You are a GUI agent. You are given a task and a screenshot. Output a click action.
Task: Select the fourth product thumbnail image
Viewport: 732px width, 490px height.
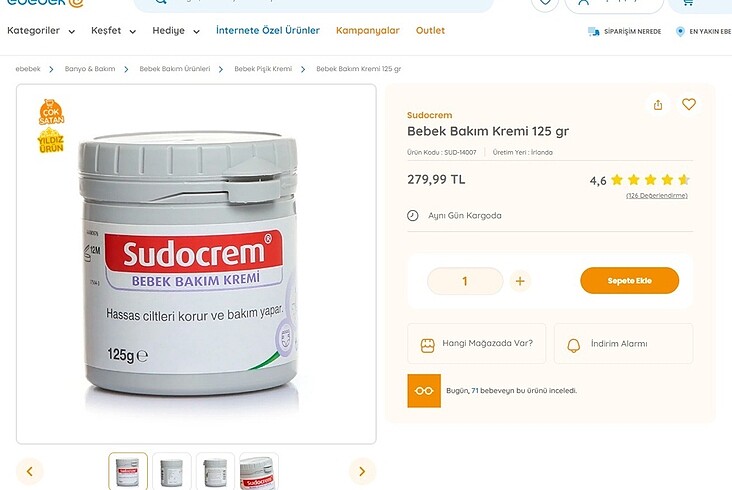click(259, 471)
